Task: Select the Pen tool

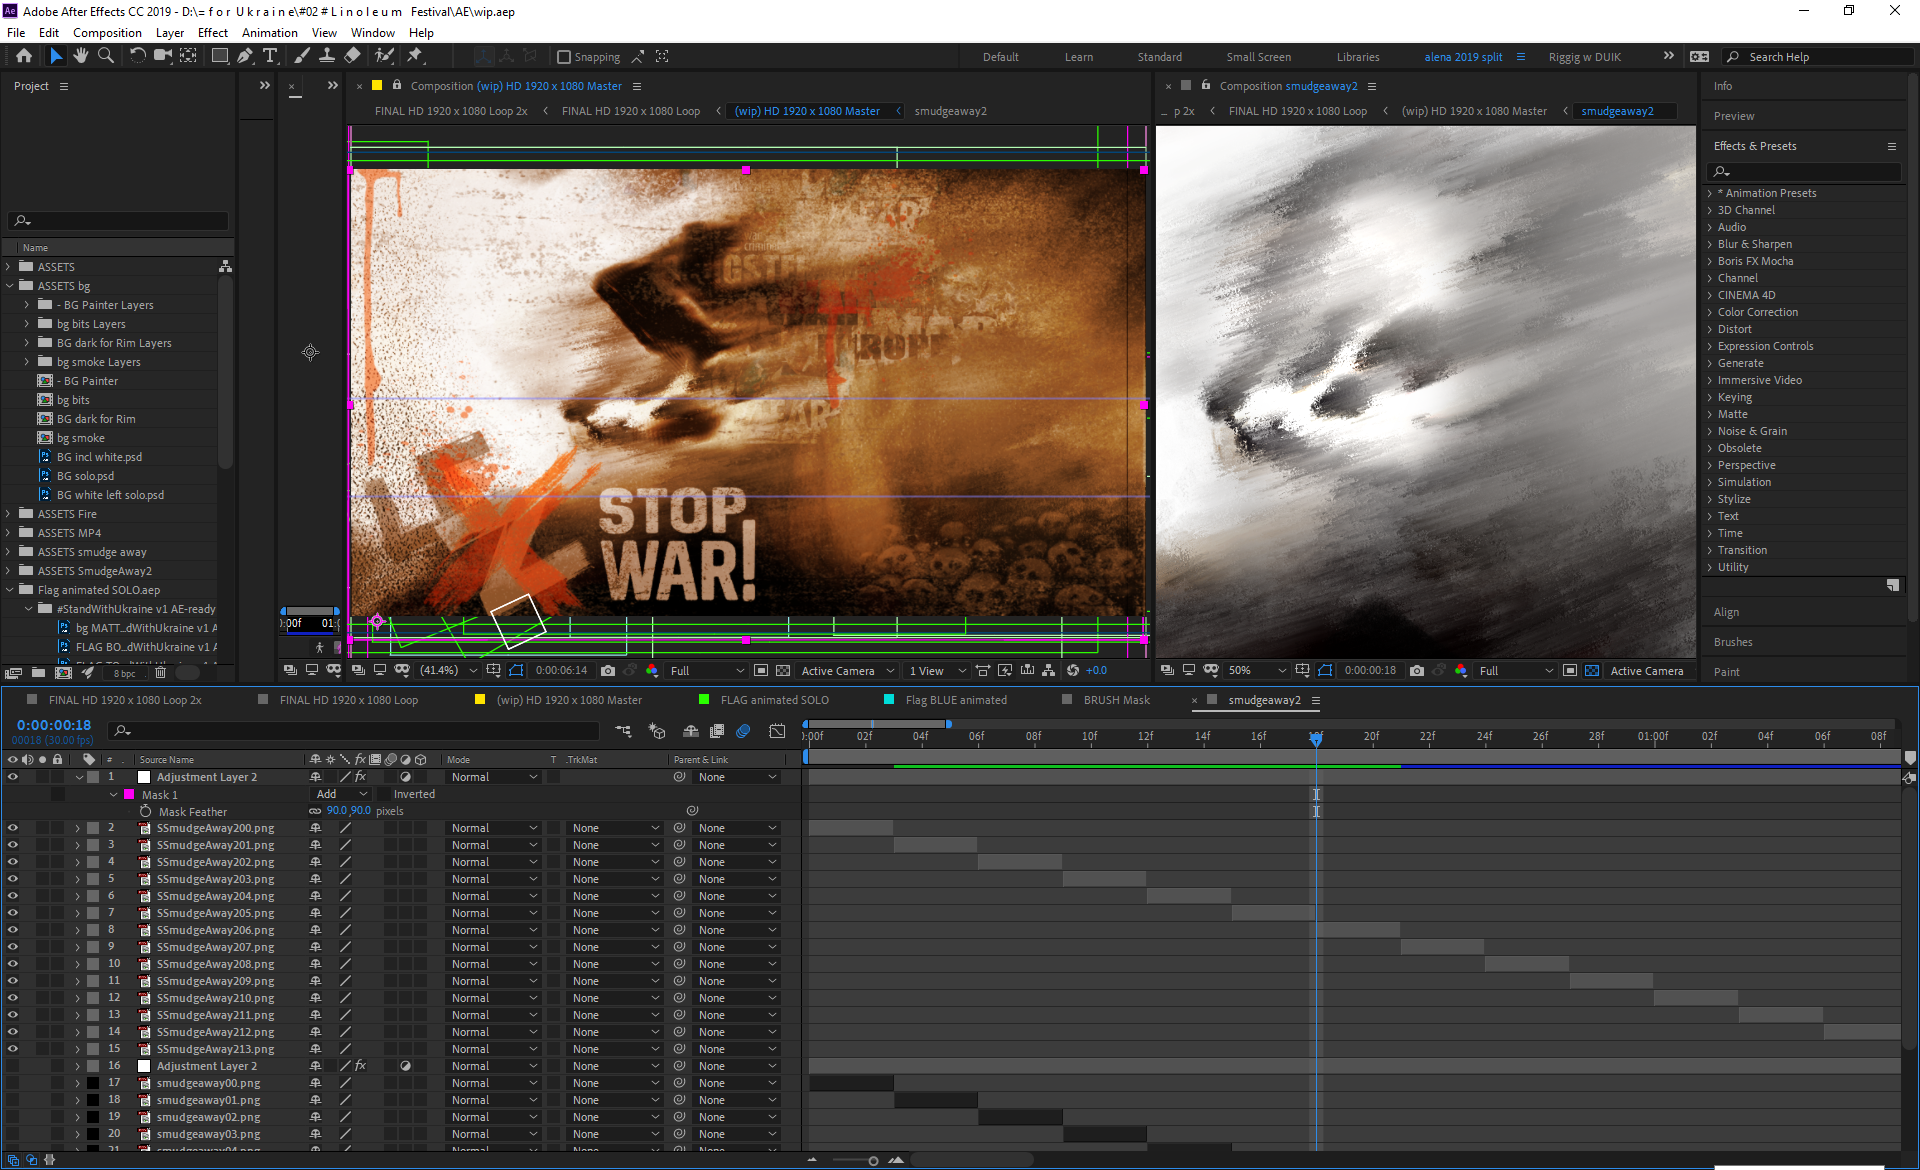Action: point(245,56)
